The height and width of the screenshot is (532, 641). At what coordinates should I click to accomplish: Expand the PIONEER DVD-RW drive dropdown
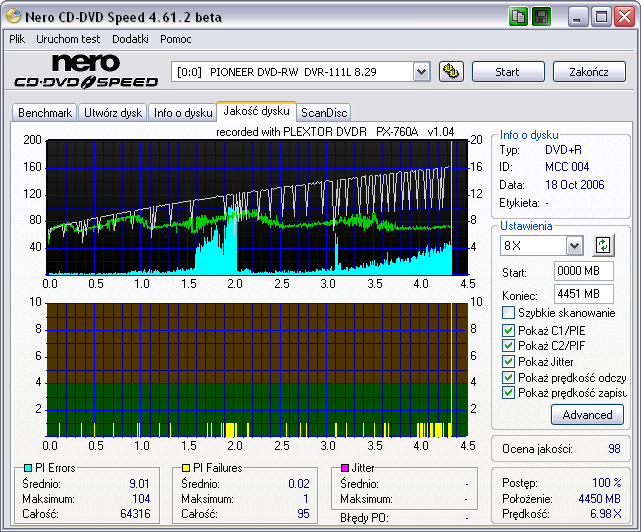point(421,72)
